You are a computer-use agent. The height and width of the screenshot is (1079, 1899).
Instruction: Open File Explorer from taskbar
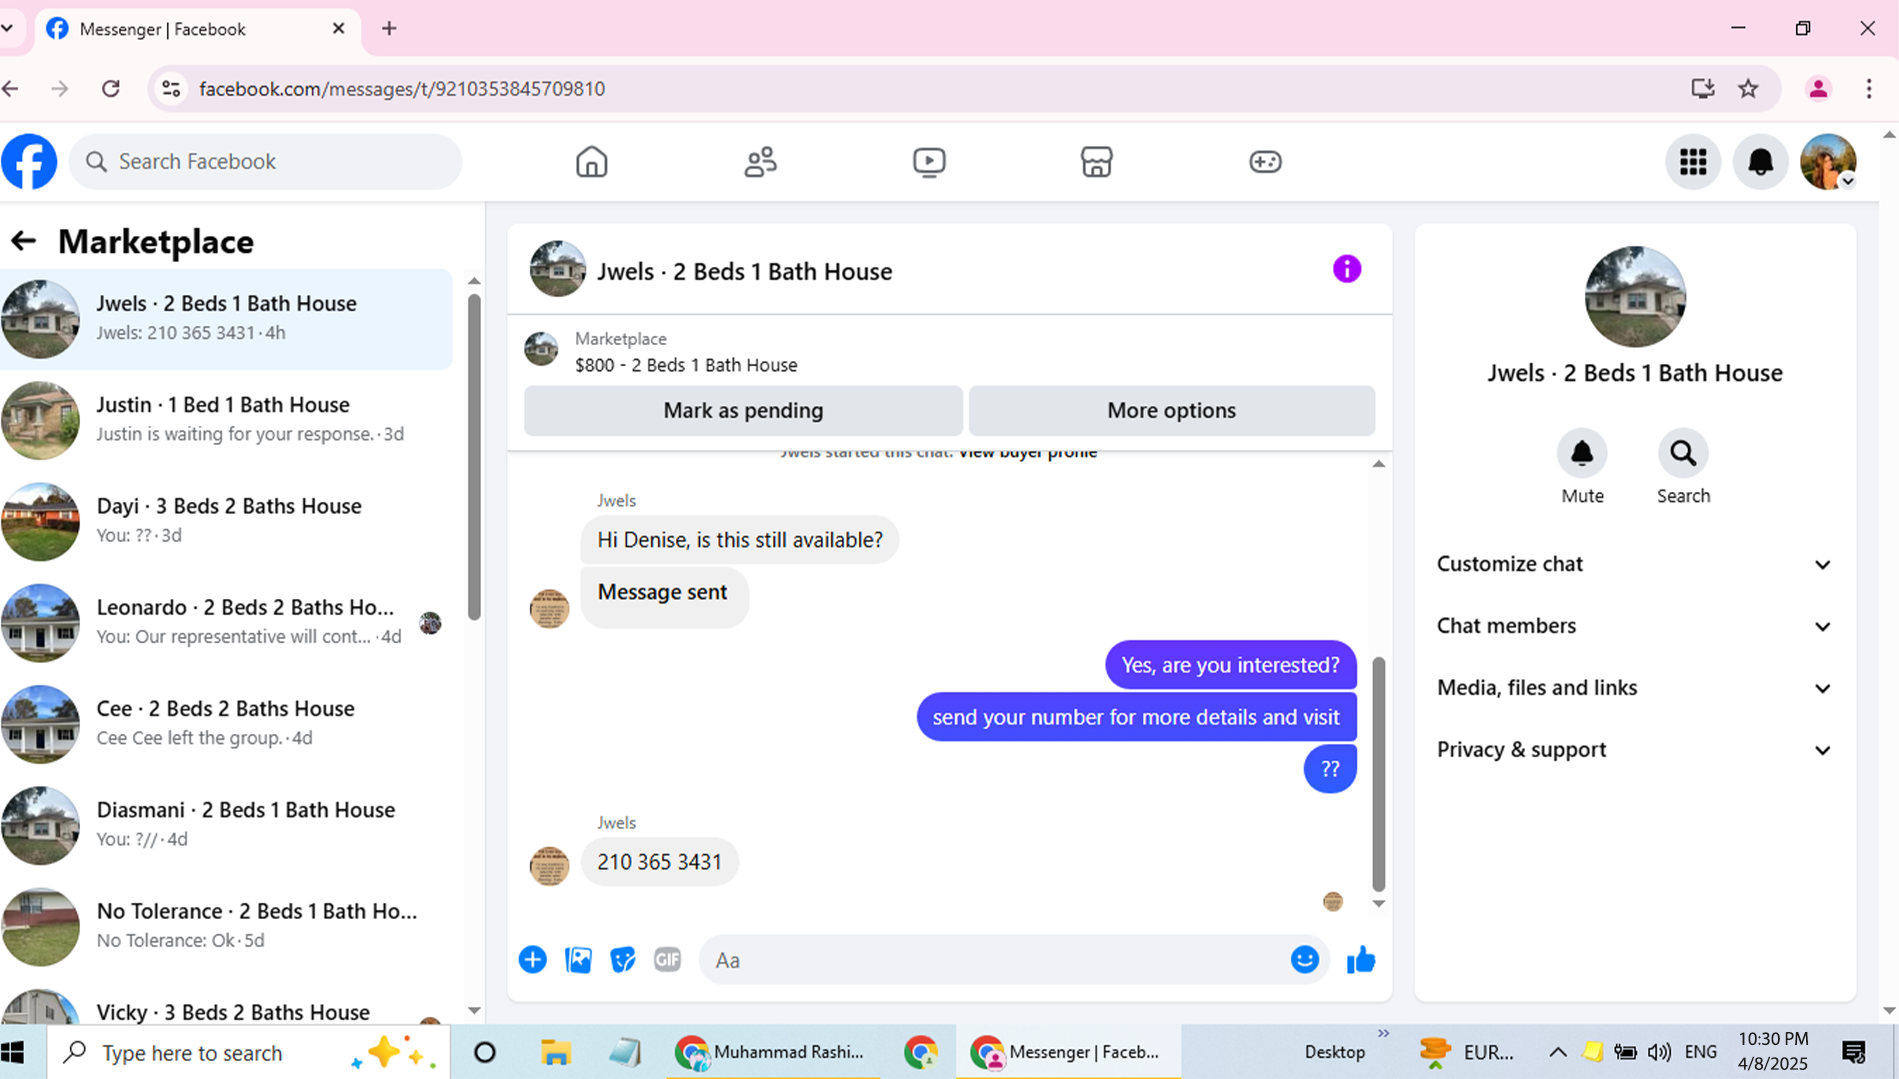(555, 1052)
